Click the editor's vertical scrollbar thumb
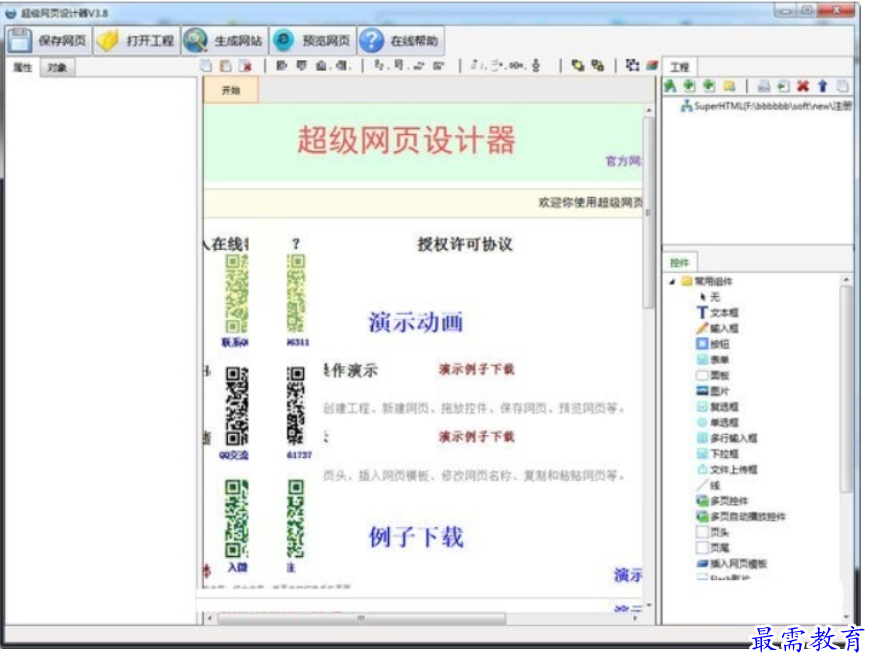The width and height of the screenshot is (873, 671). point(649,213)
